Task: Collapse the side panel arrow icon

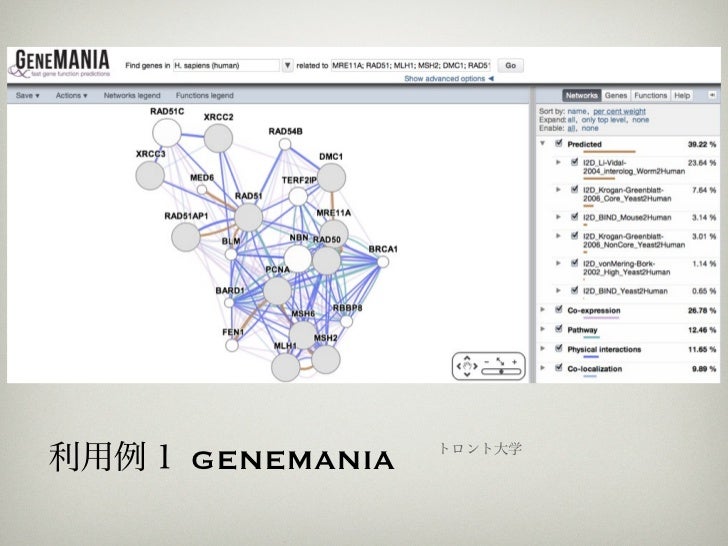Action: point(712,95)
